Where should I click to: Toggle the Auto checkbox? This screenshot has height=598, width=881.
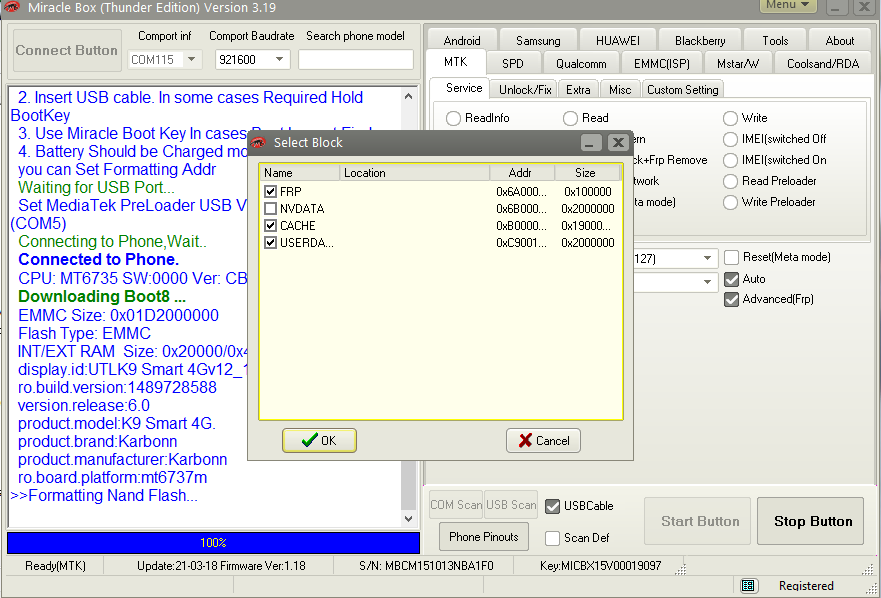coord(731,279)
